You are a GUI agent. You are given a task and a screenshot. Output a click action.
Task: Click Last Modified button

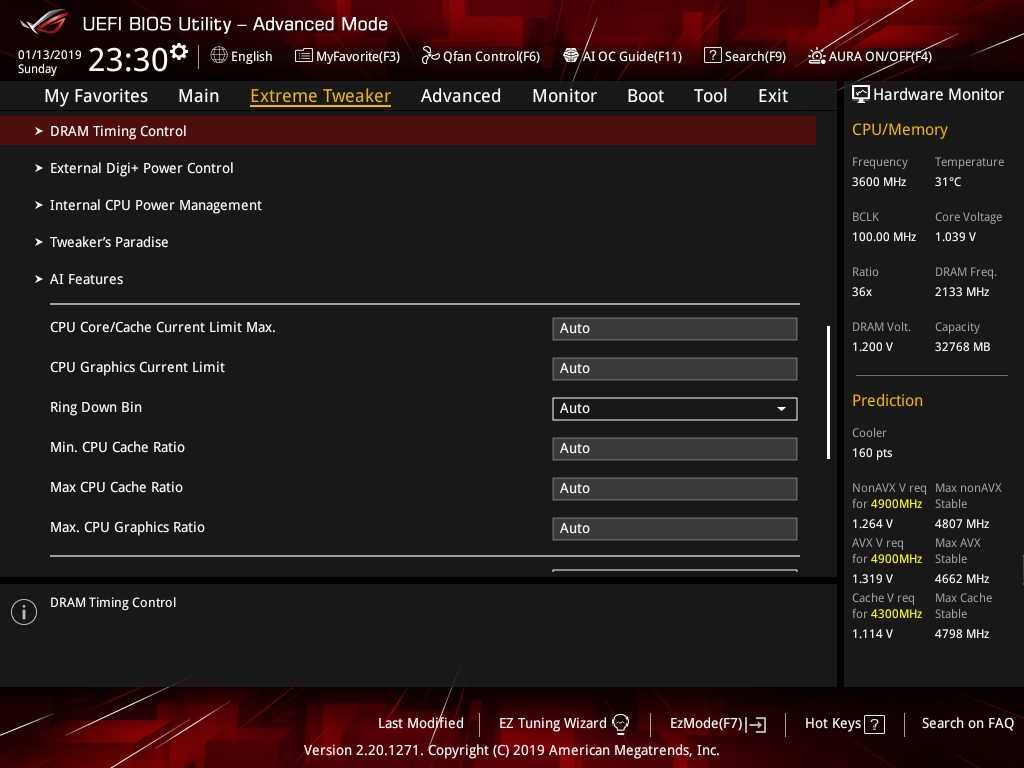(x=420, y=724)
